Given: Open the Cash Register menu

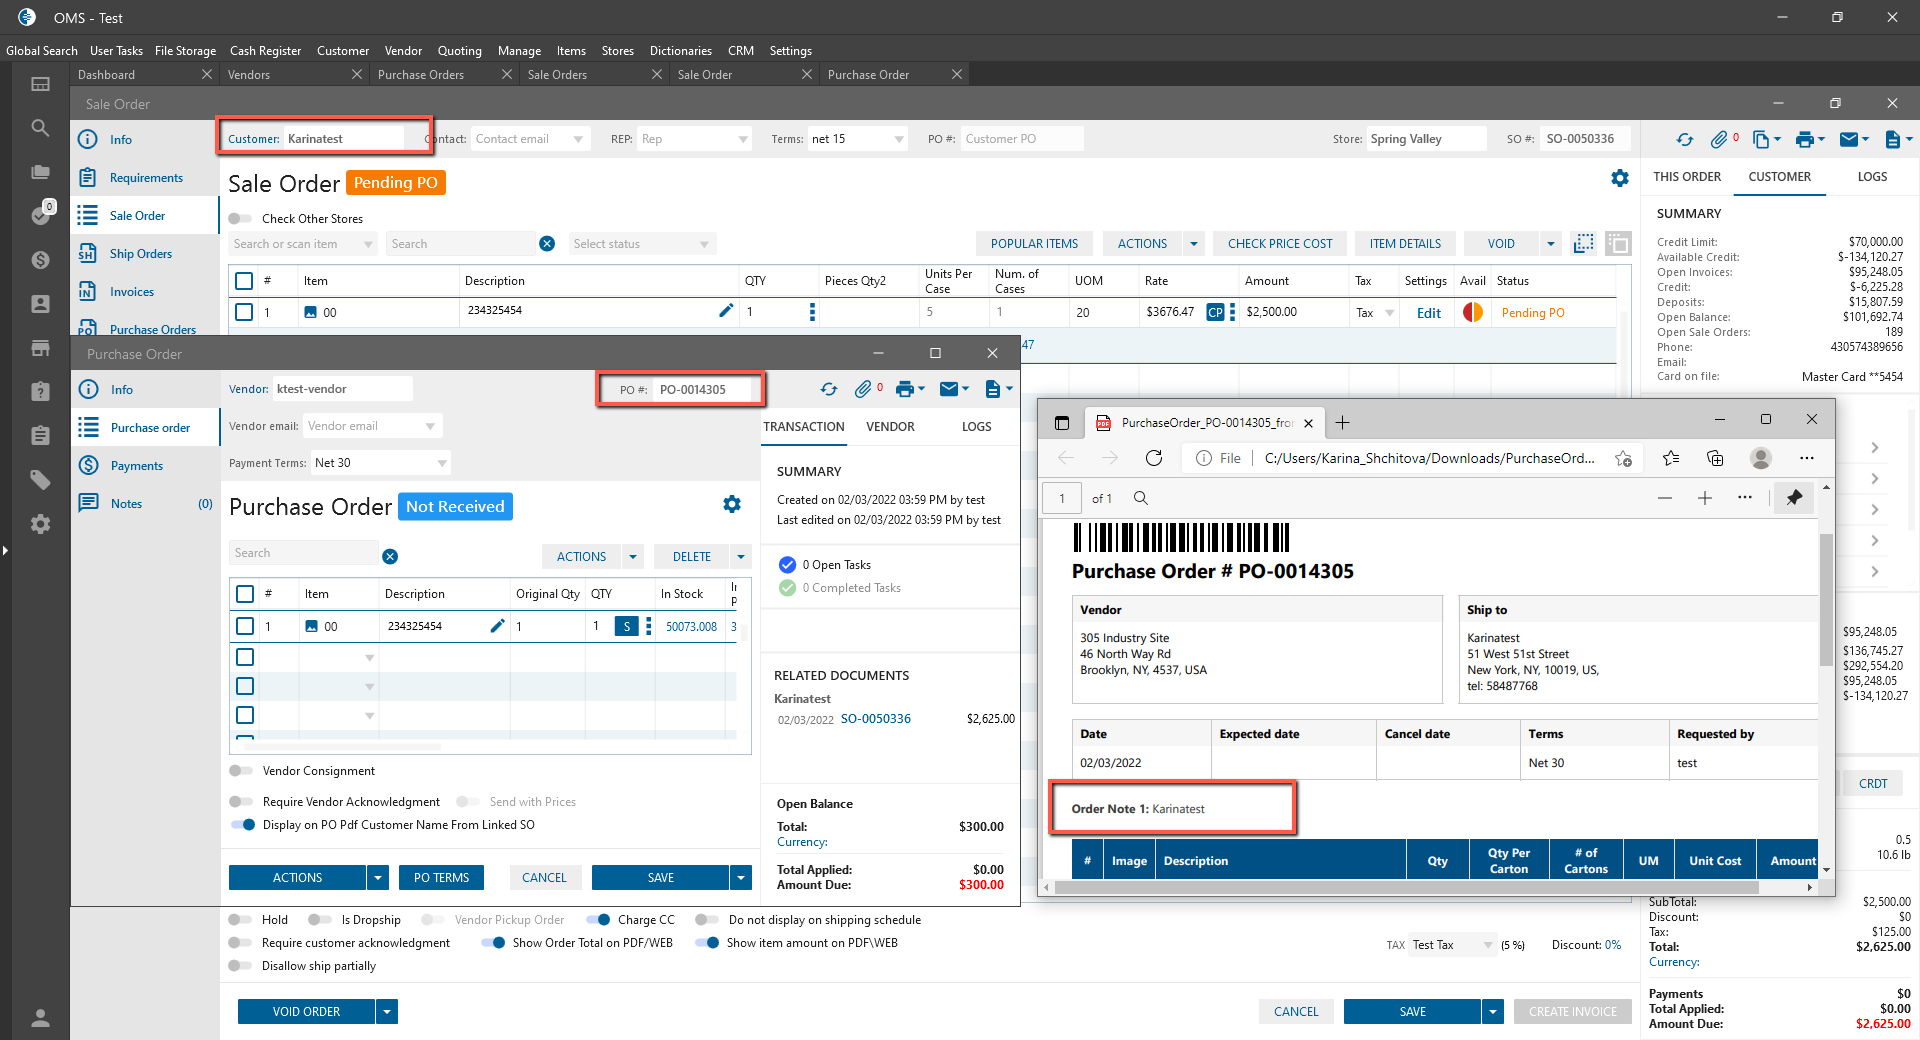Looking at the screenshot, I should pyautogui.click(x=265, y=51).
